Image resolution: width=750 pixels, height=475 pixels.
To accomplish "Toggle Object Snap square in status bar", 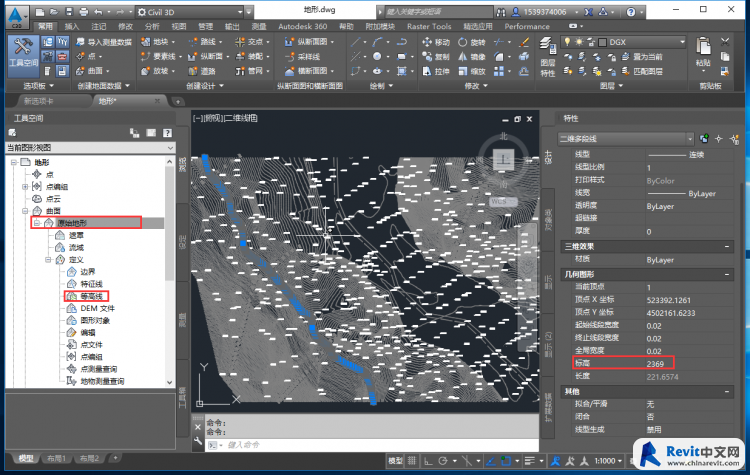I will 506,461.
